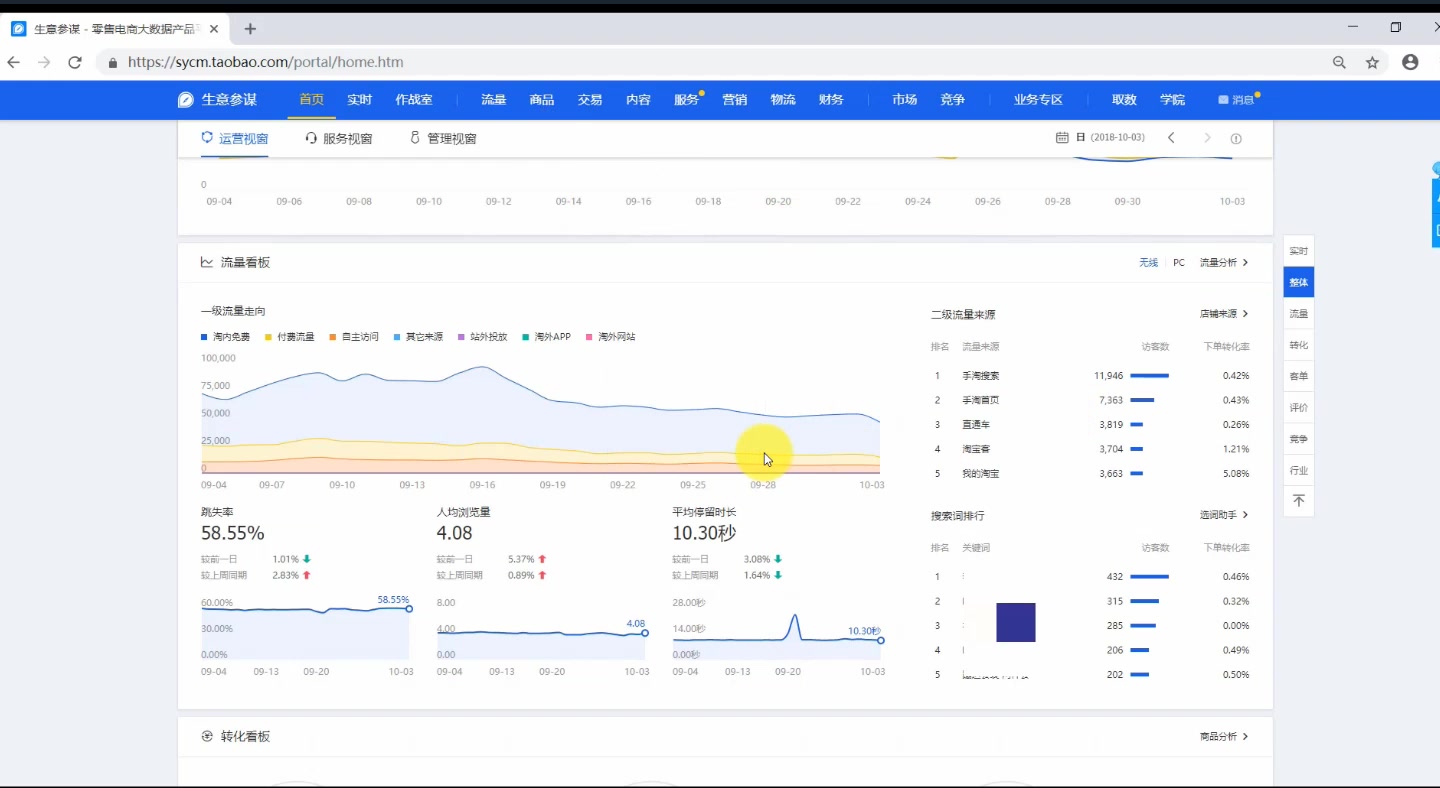The width and height of the screenshot is (1440, 788).
Task: Switch to the 服务视窗 tab
Action: coord(339,138)
